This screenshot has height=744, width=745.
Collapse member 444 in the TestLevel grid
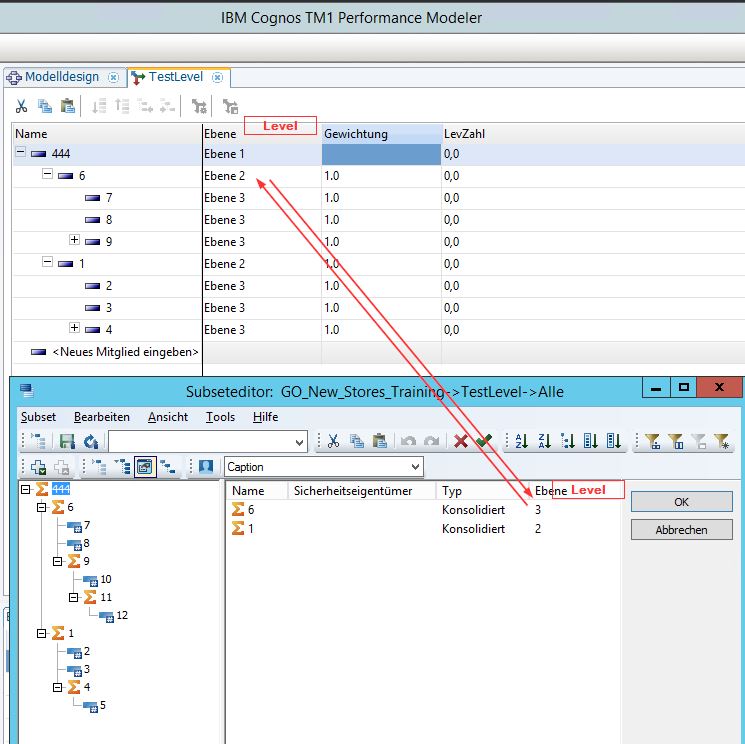pyautogui.click(x=20, y=152)
